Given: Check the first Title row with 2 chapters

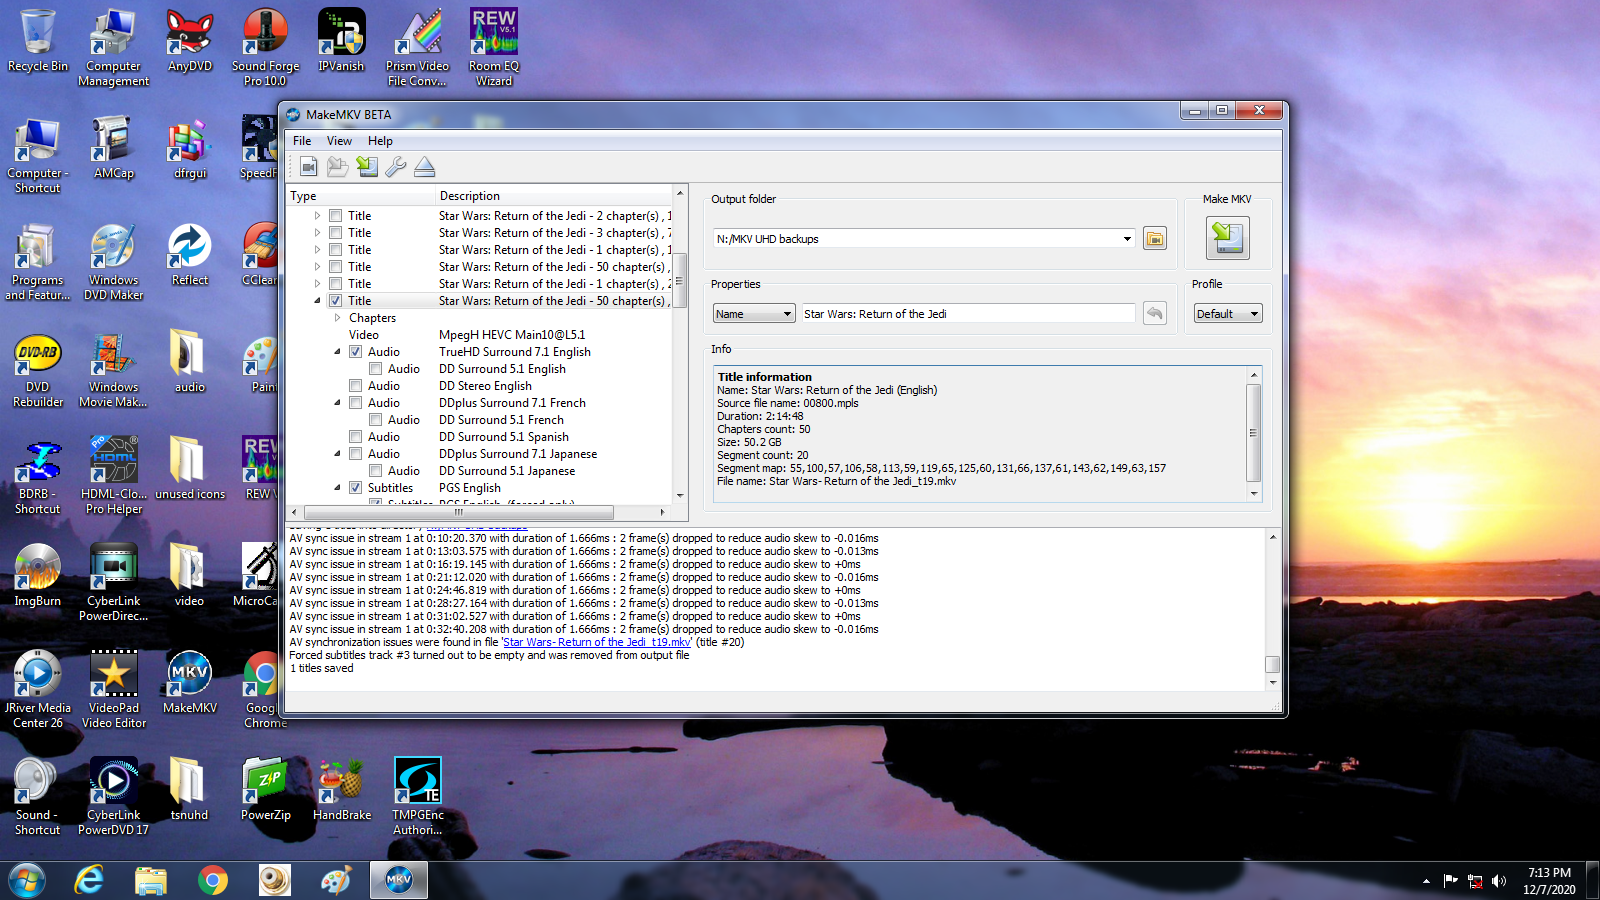Looking at the screenshot, I should pyautogui.click(x=336, y=216).
